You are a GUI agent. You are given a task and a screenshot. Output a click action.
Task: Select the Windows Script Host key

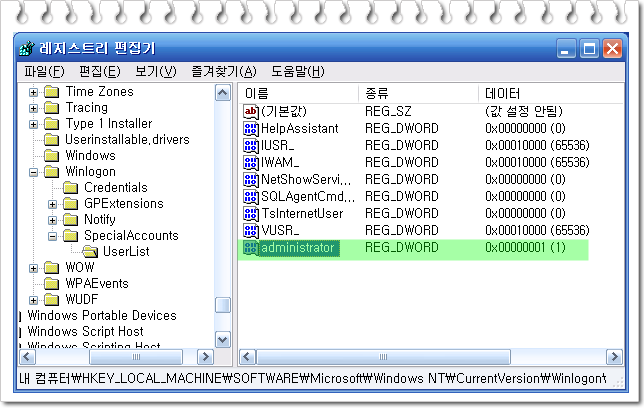pyautogui.click(x=85, y=332)
